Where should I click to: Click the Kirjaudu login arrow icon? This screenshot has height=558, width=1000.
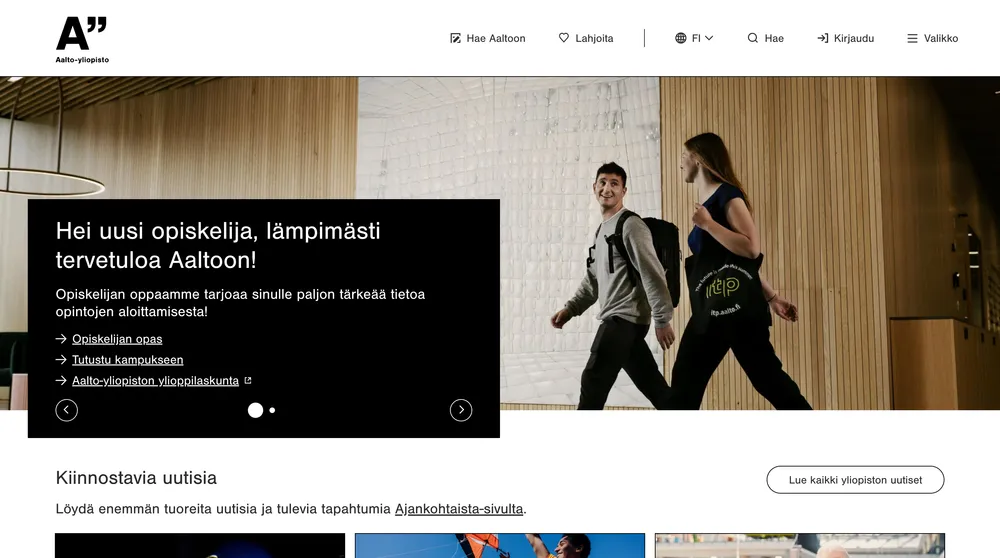pos(823,38)
